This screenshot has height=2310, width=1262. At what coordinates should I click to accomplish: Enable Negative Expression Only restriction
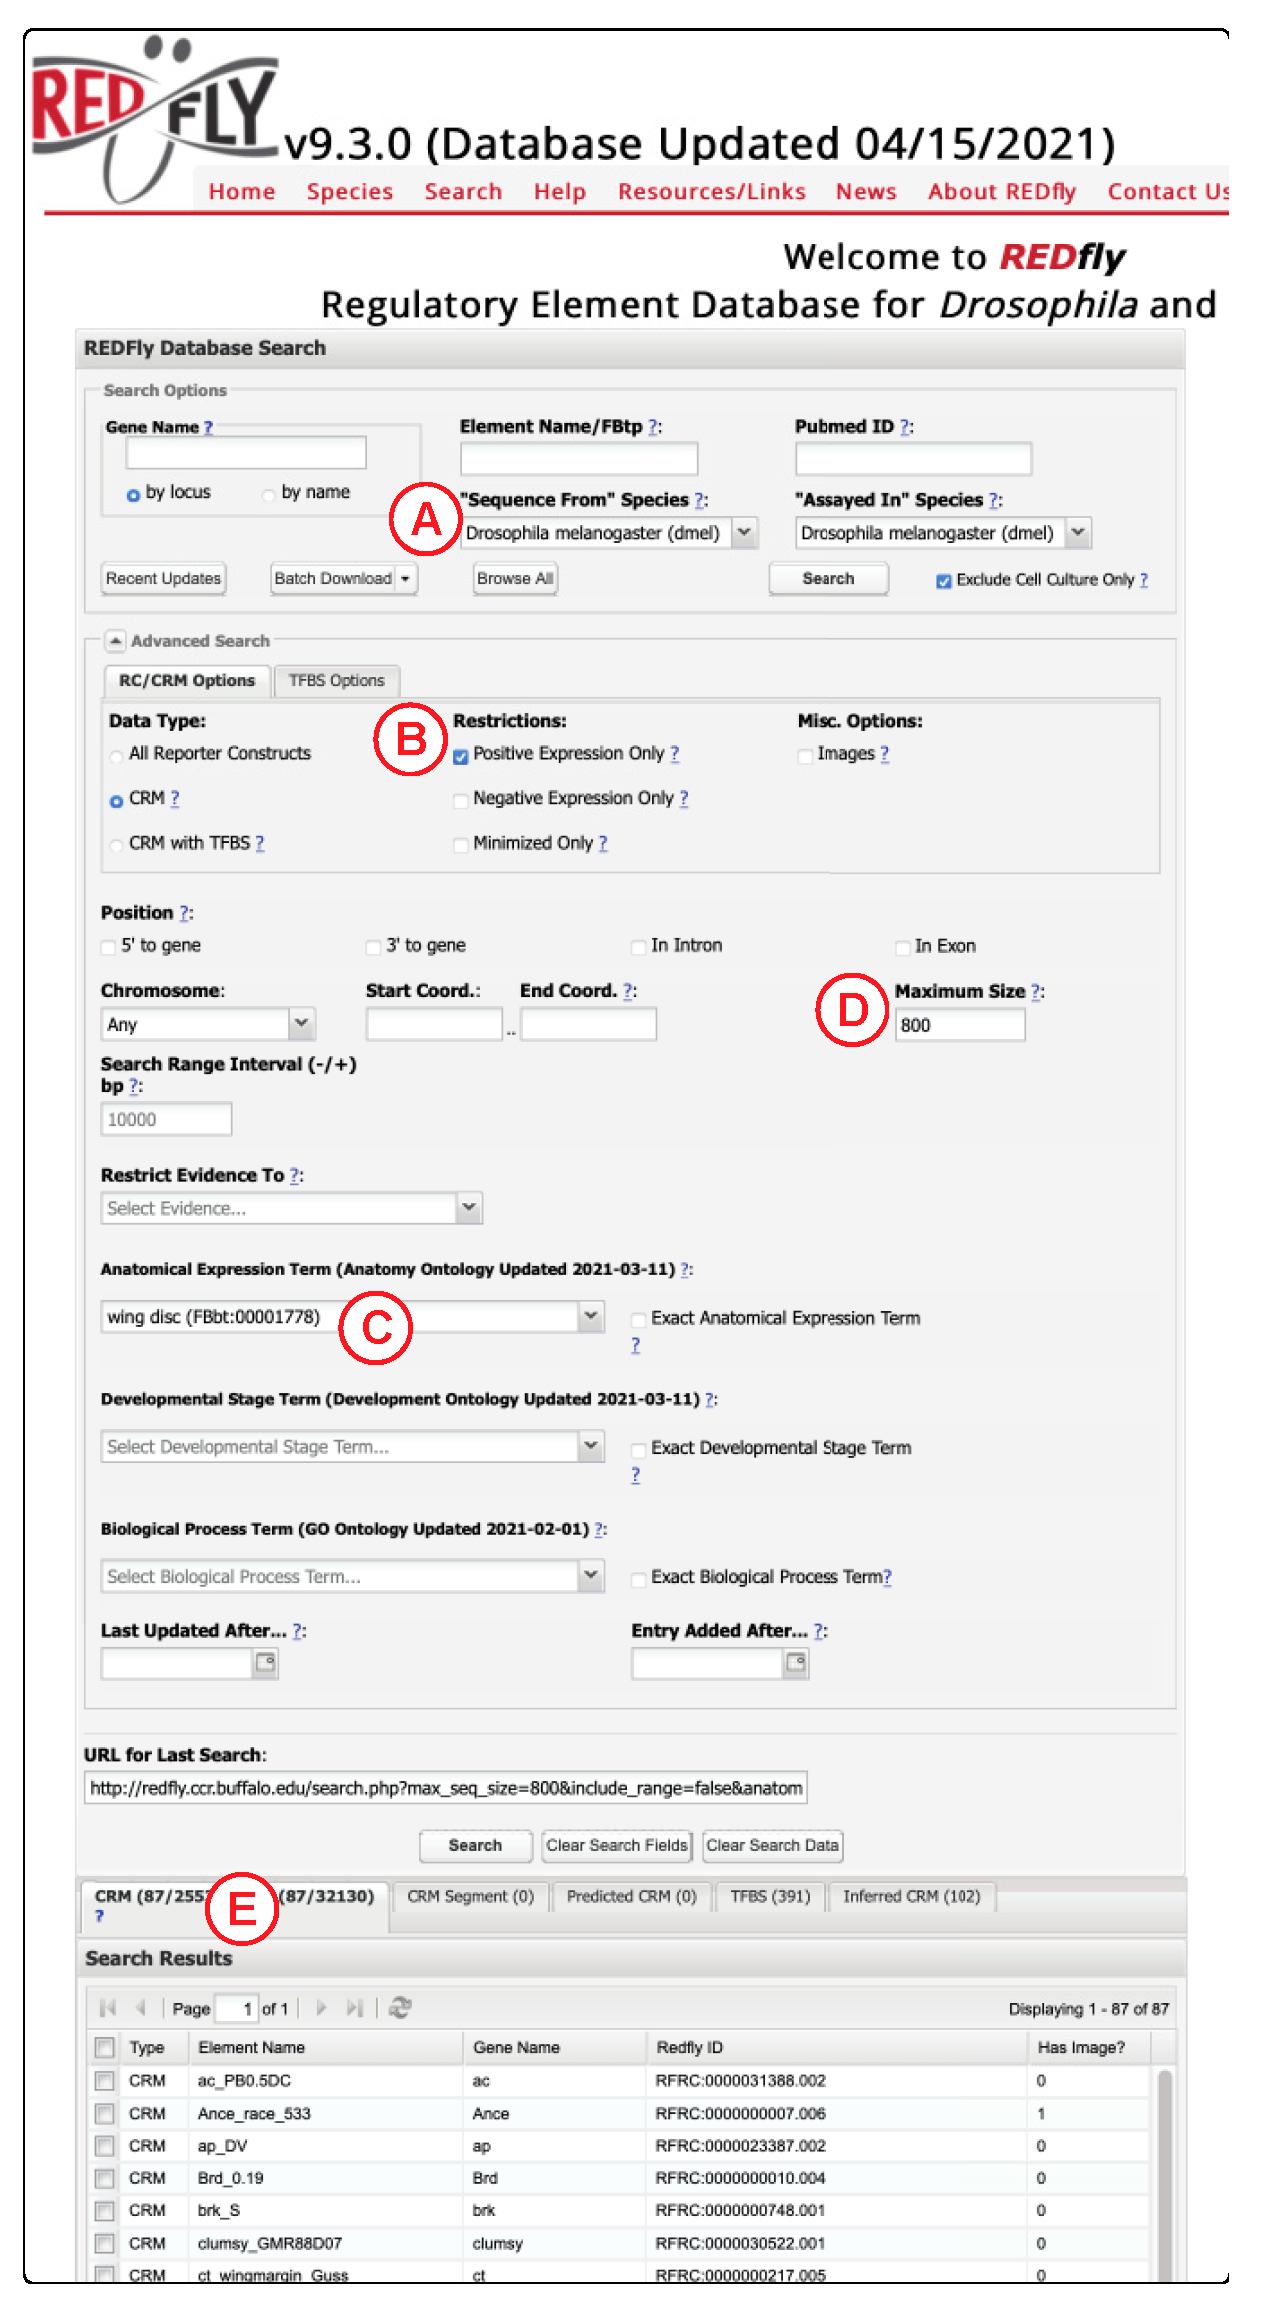tap(461, 800)
